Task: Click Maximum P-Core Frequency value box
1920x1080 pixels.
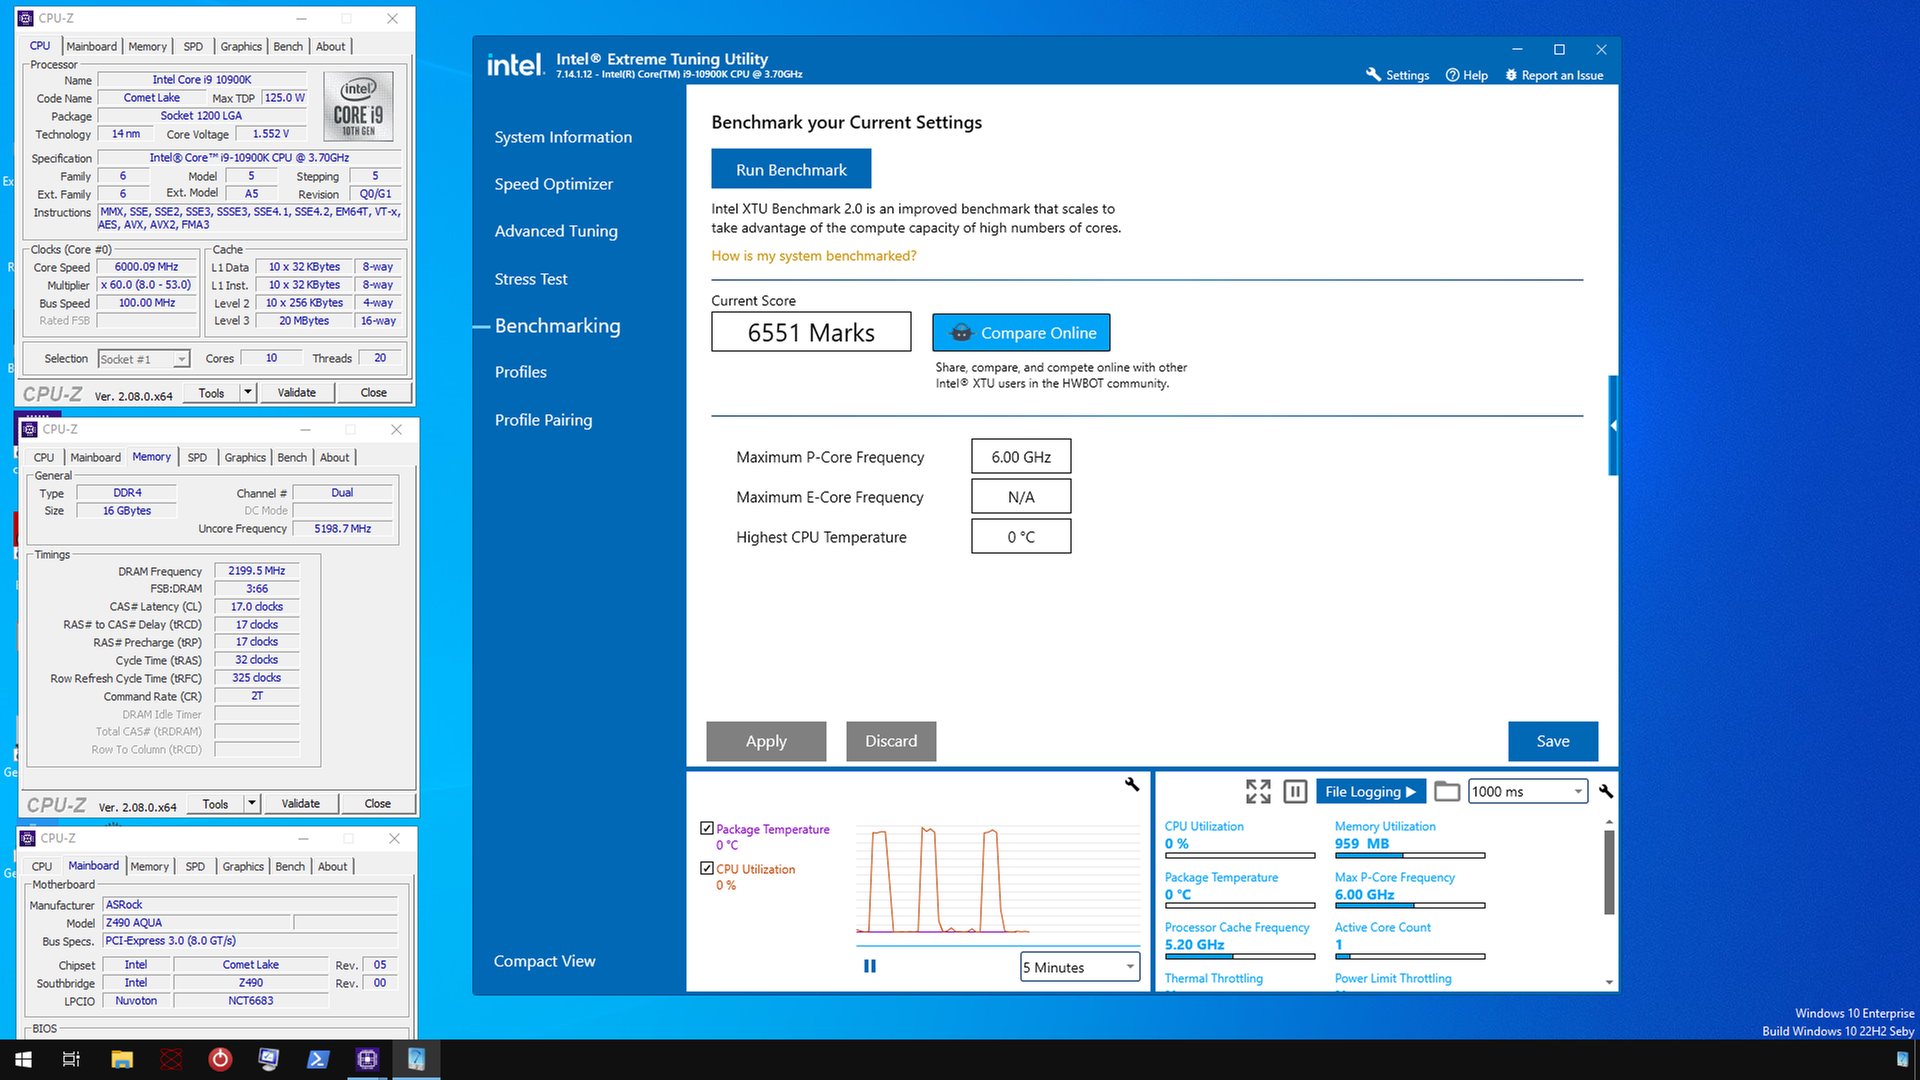Action: pyautogui.click(x=1021, y=457)
